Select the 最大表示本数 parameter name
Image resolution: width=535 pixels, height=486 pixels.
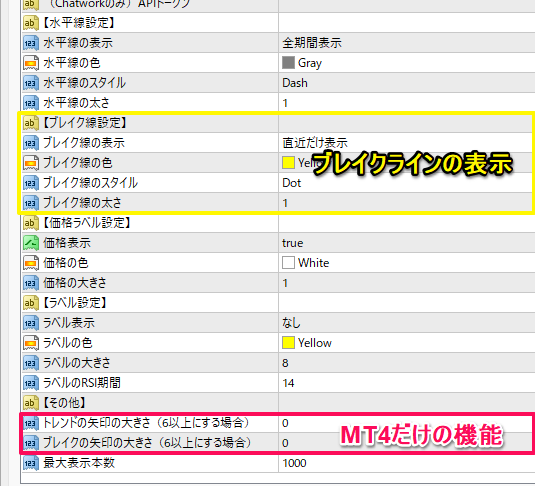(x=79, y=463)
